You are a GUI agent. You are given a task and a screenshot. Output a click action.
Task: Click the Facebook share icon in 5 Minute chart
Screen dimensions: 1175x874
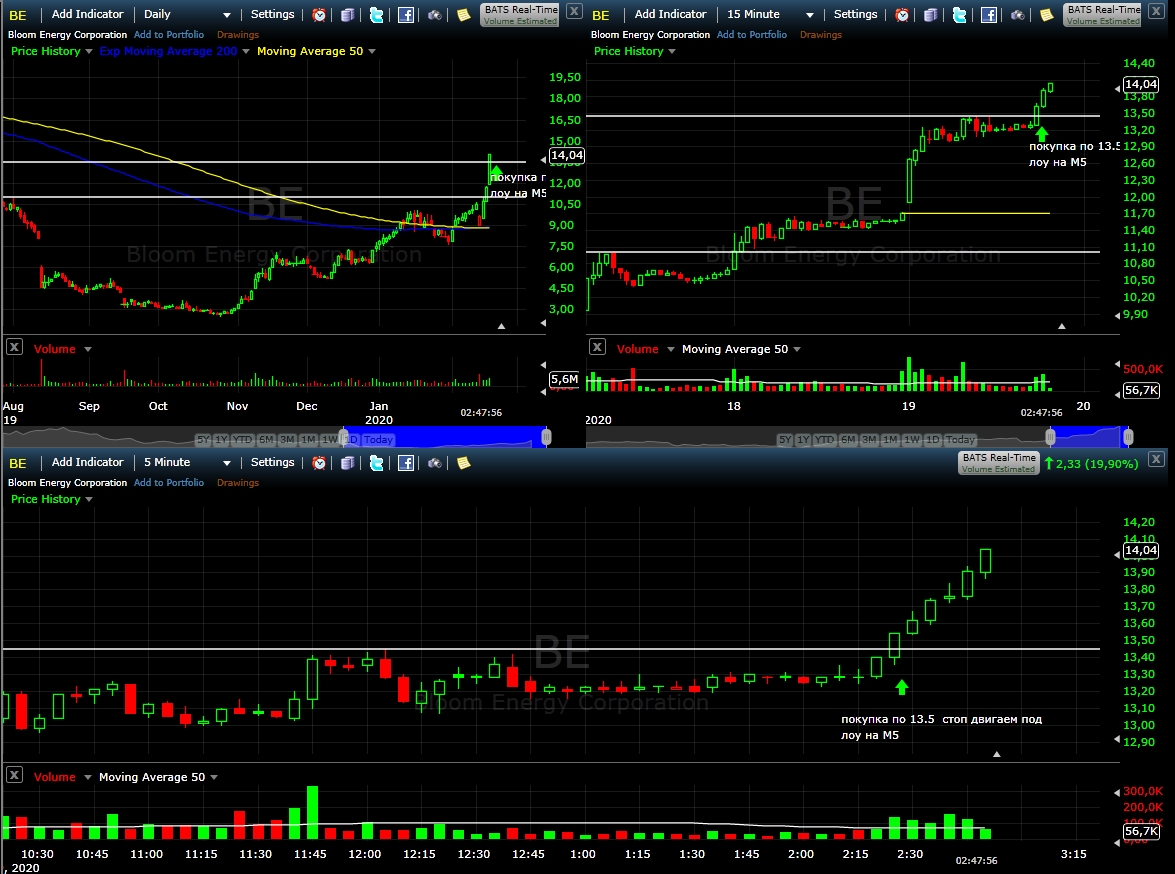point(405,463)
